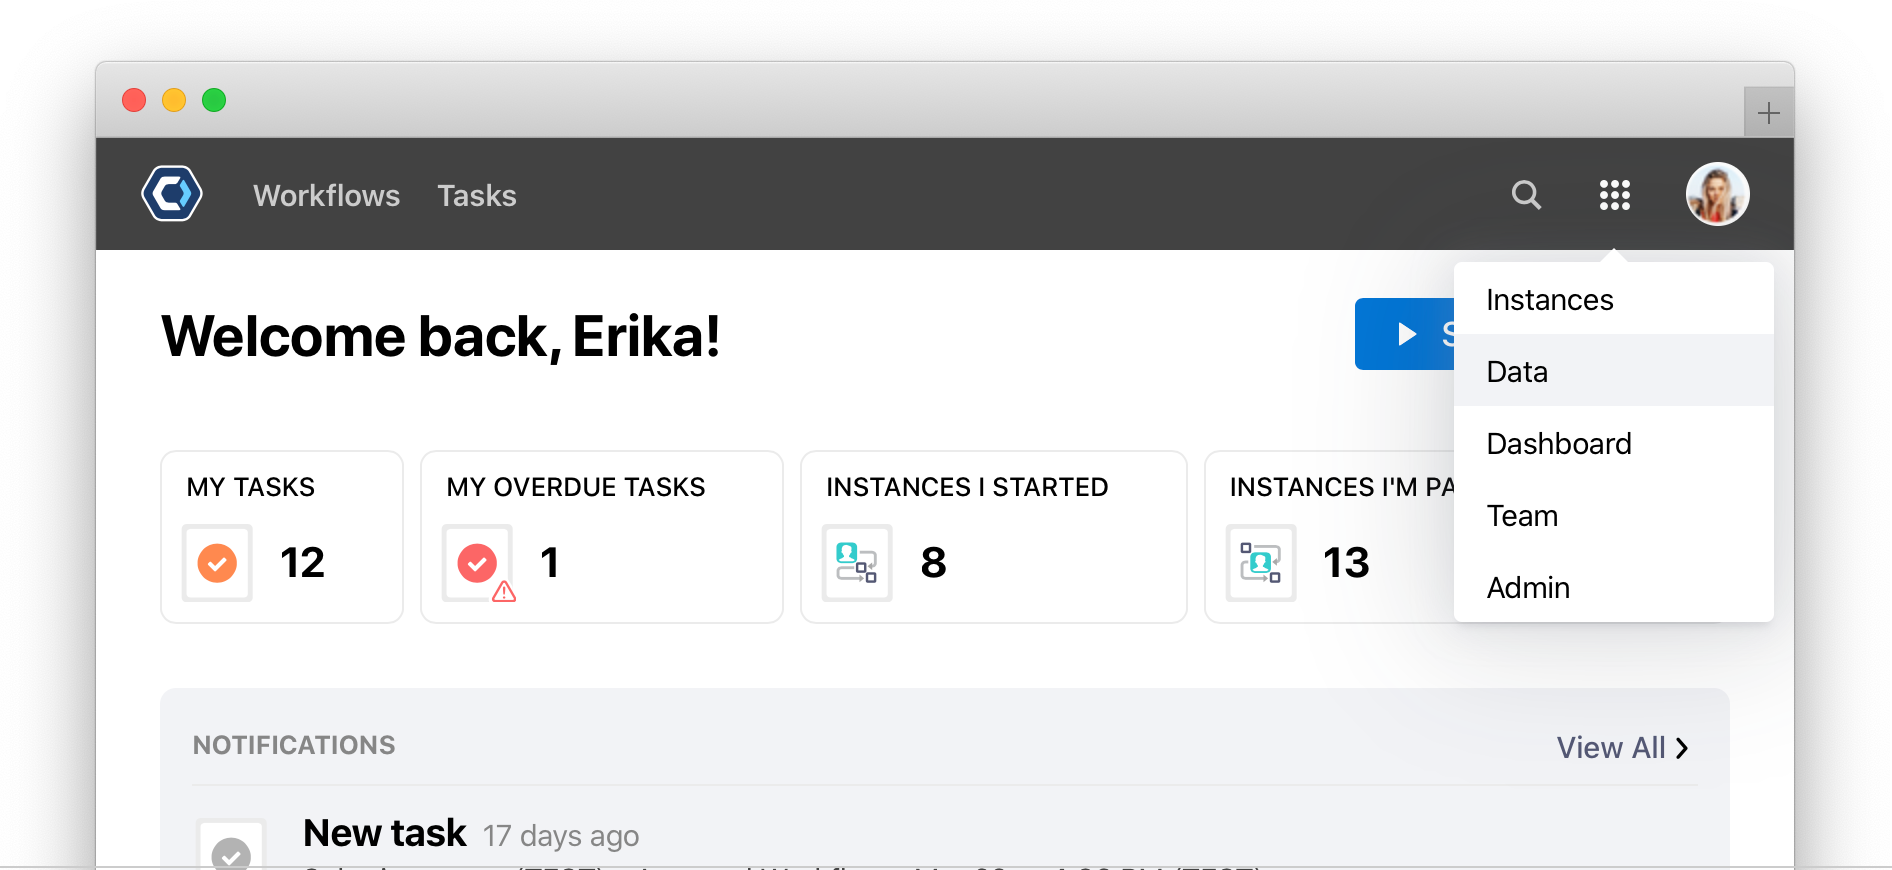1892x870 pixels.
Task: Click the Instances I Started workflow icon
Action: pyautogui.click(x=857, y=563)
